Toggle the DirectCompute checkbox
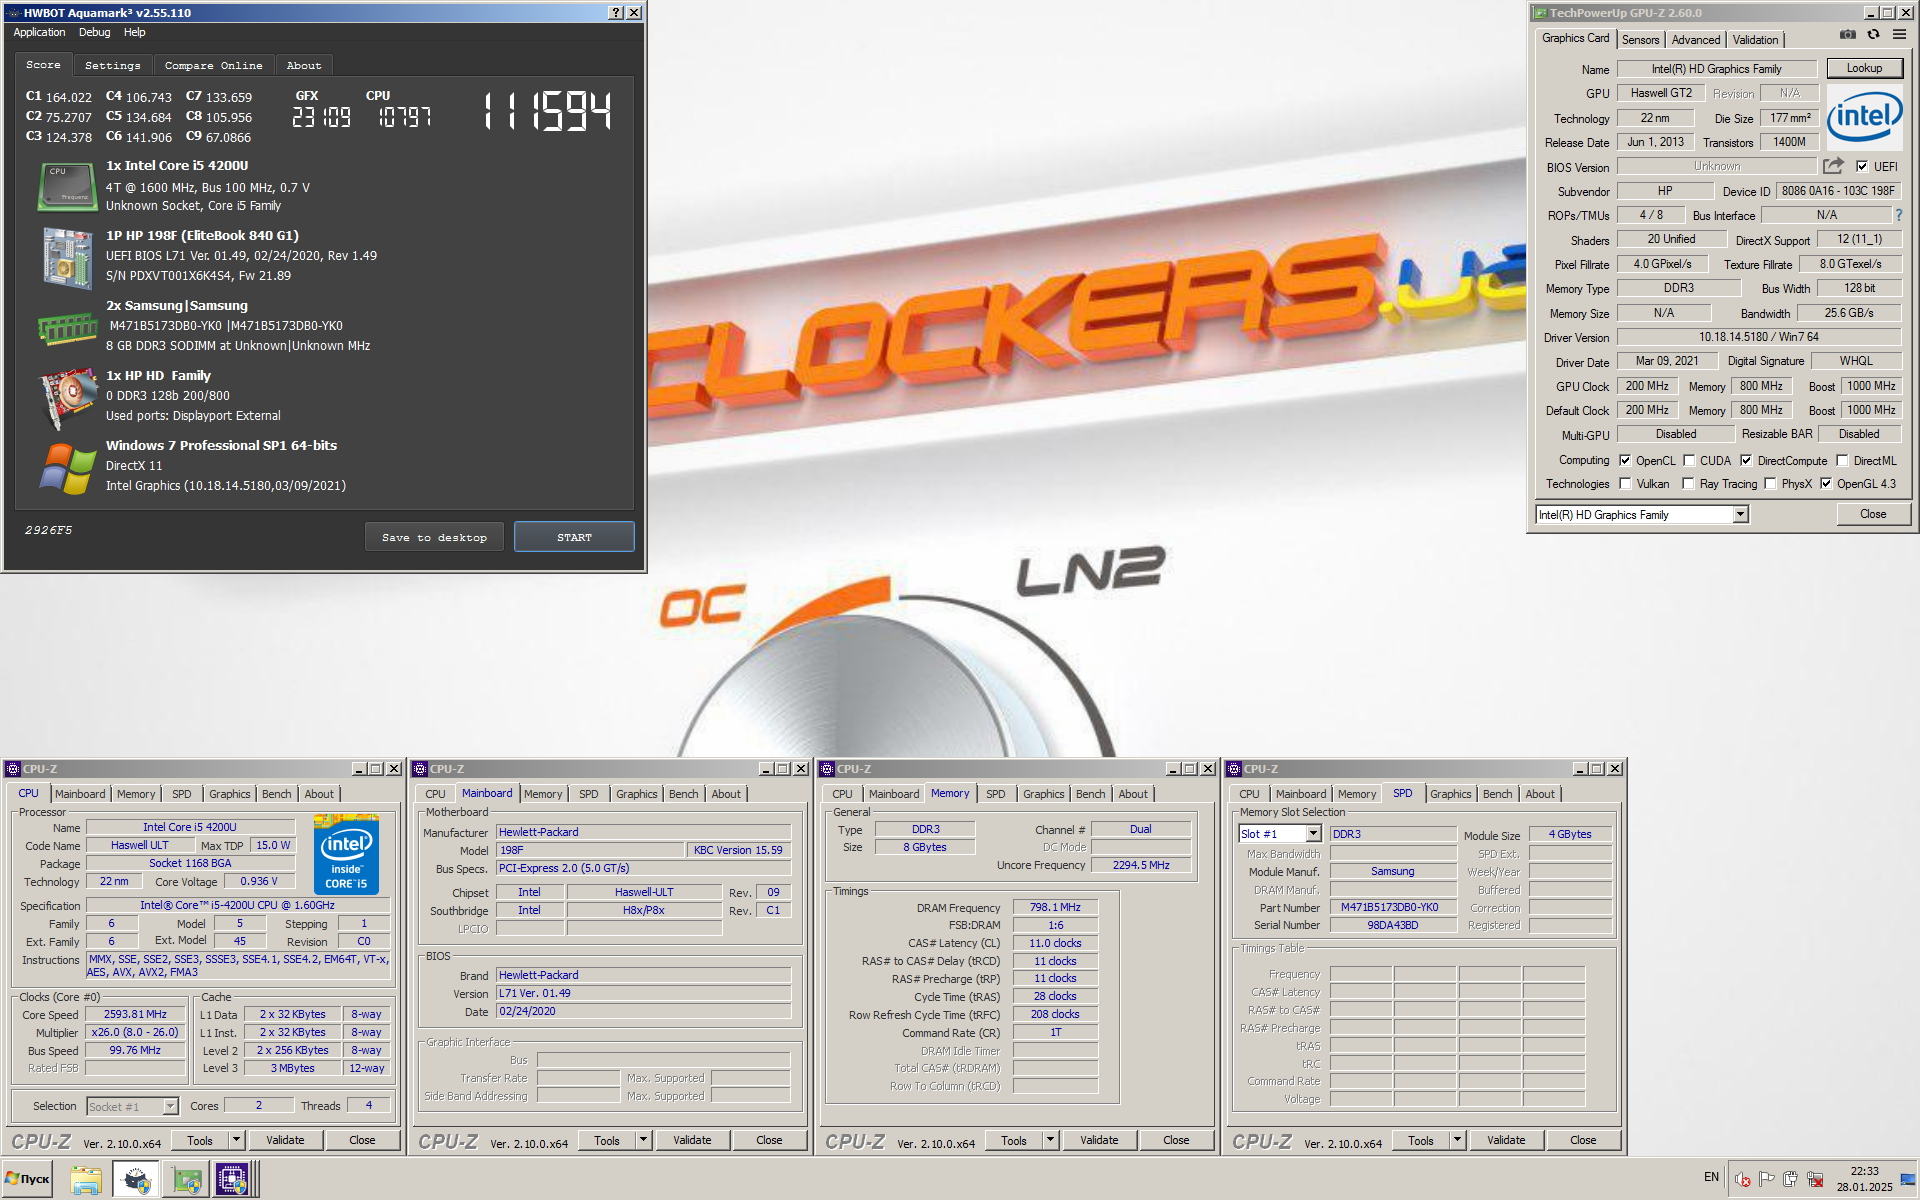Viewport: 1920px width, 1200px height. [x=1746, y=461]
